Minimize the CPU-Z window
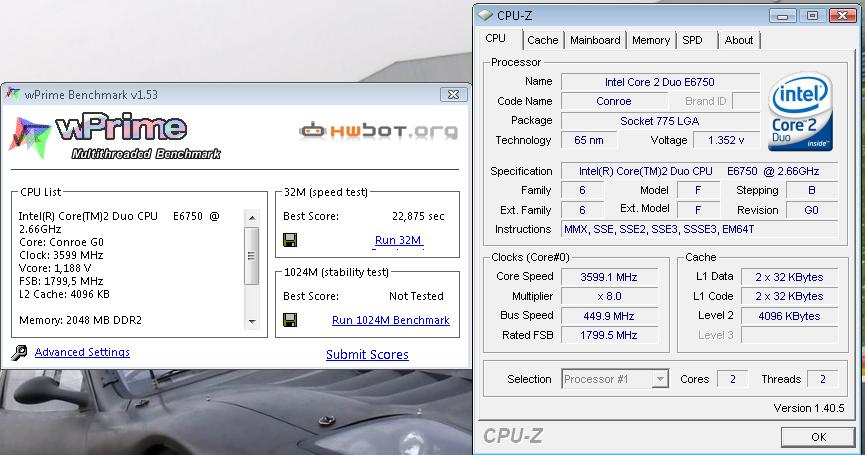 (x=782, y=15)
